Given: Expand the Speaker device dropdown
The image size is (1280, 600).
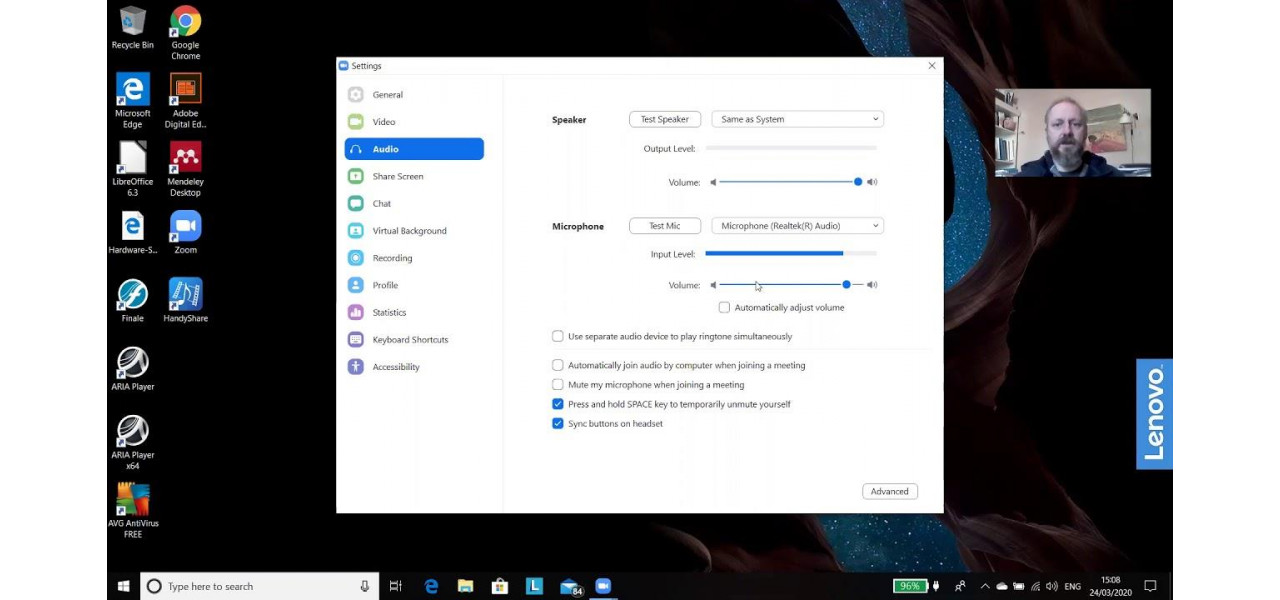Looking at the screenshot, I should click(797, 119).
